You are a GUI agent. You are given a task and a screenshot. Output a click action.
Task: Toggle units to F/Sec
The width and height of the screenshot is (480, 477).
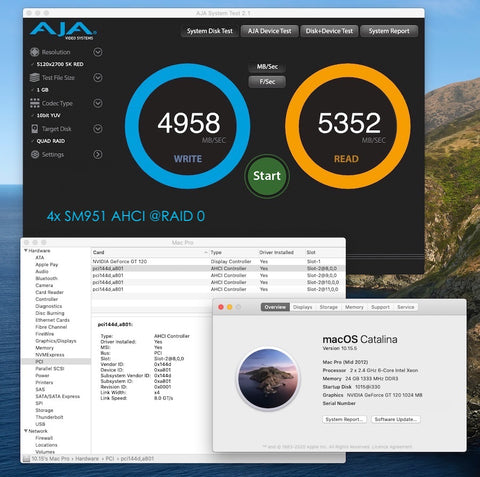267,82
